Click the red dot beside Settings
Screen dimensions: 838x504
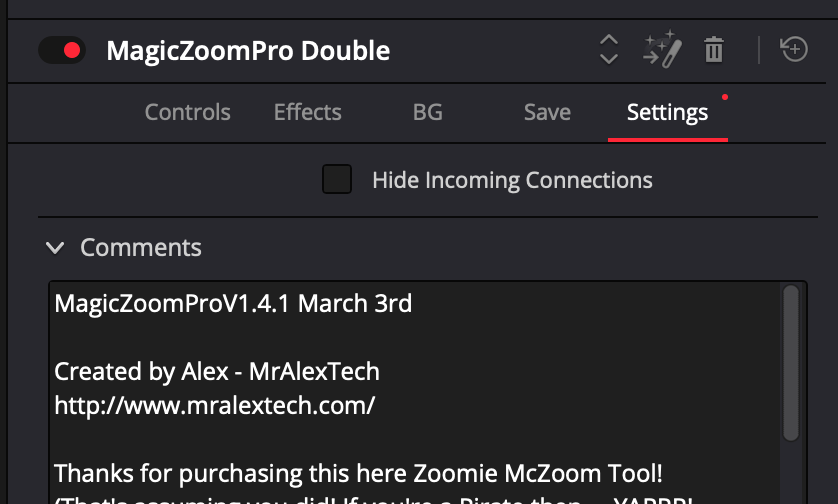725,98
